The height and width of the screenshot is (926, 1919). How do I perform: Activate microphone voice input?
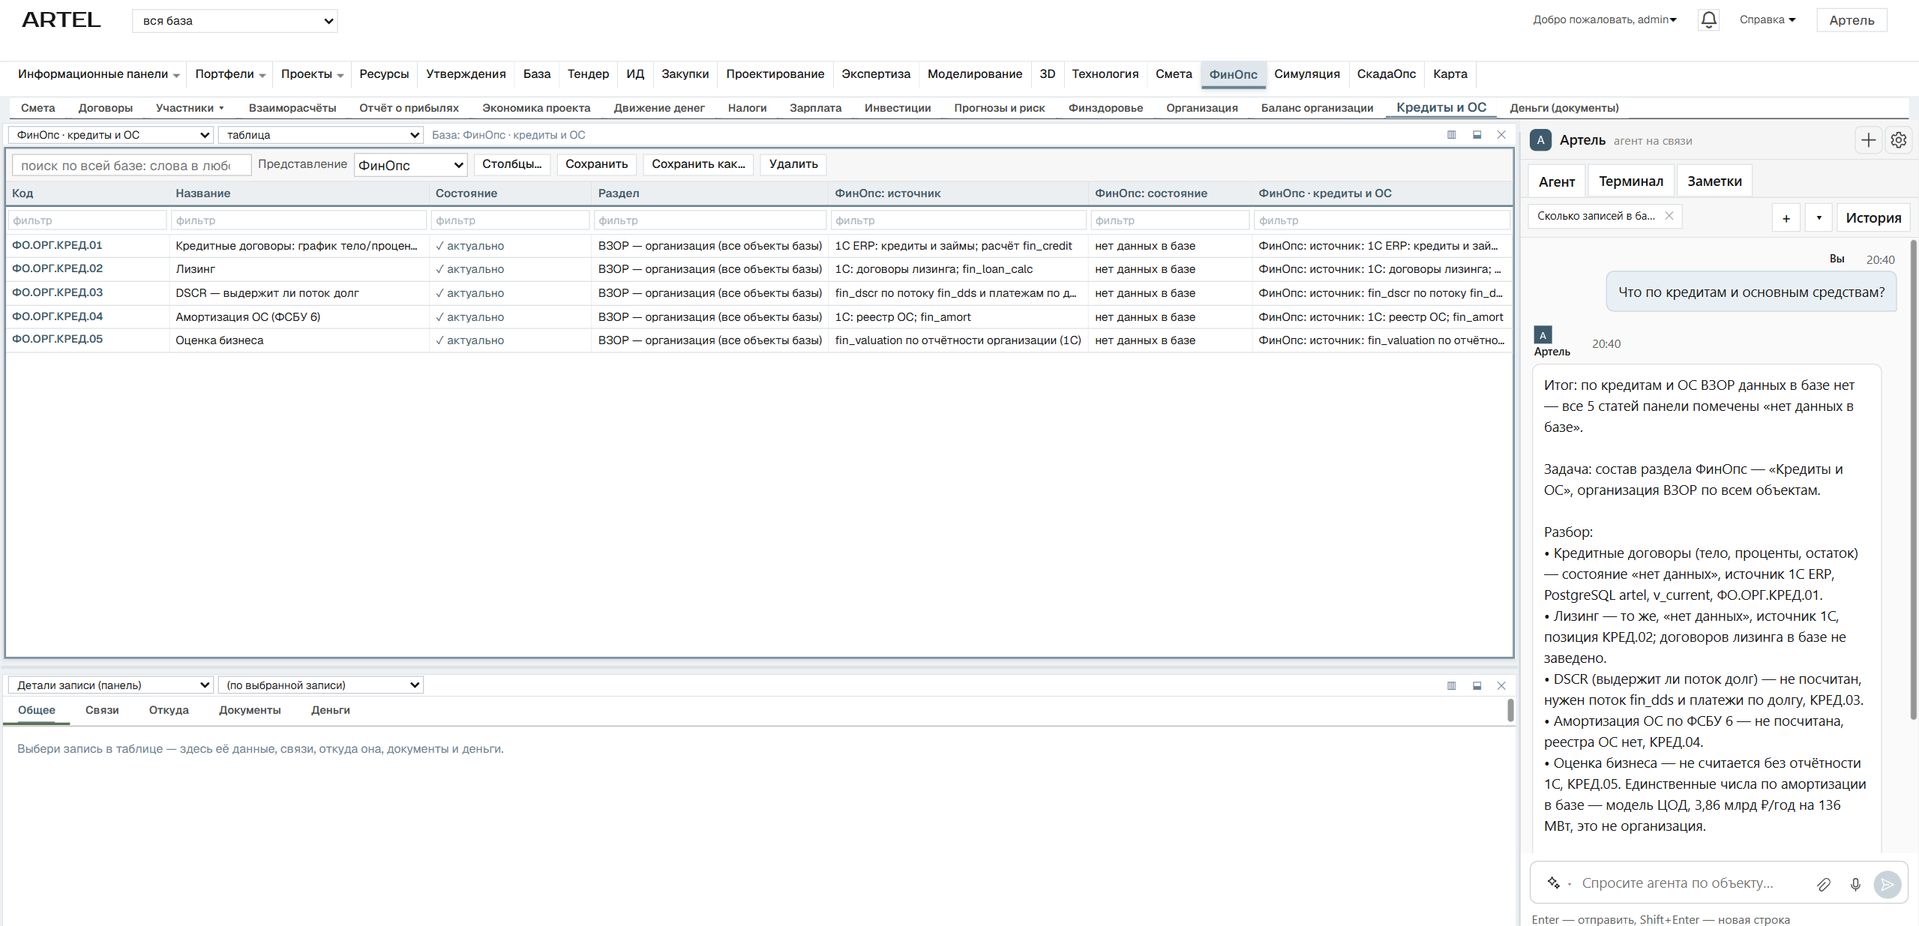click(x=1855, y=884)
